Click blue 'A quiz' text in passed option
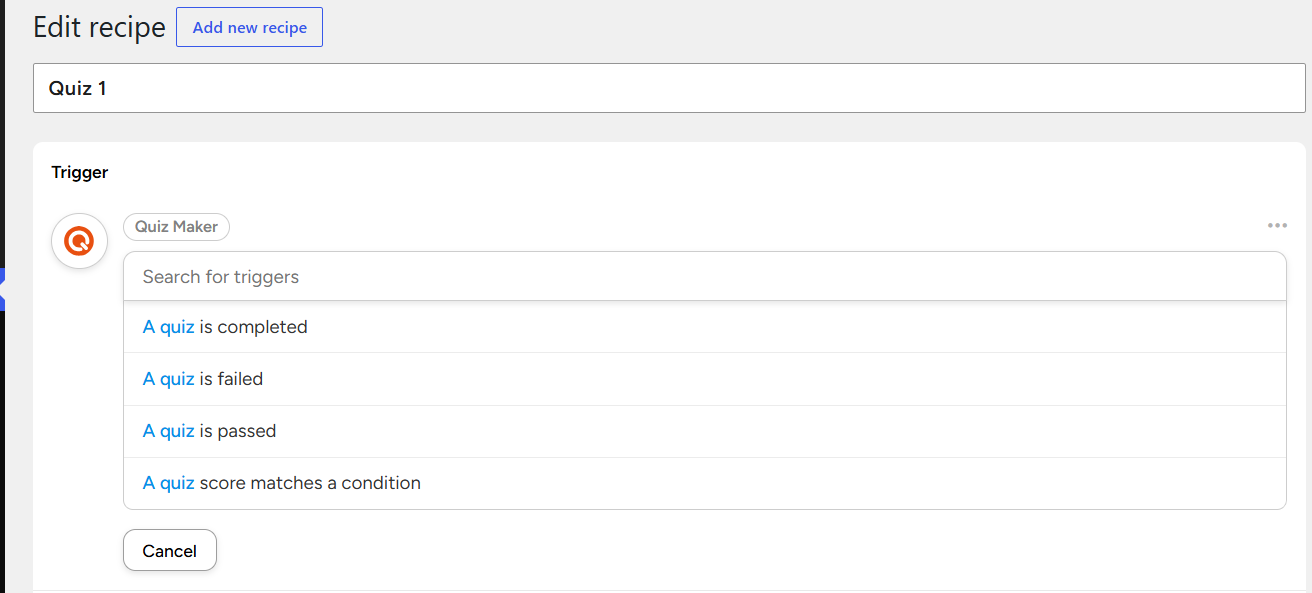 pos(168,431)
